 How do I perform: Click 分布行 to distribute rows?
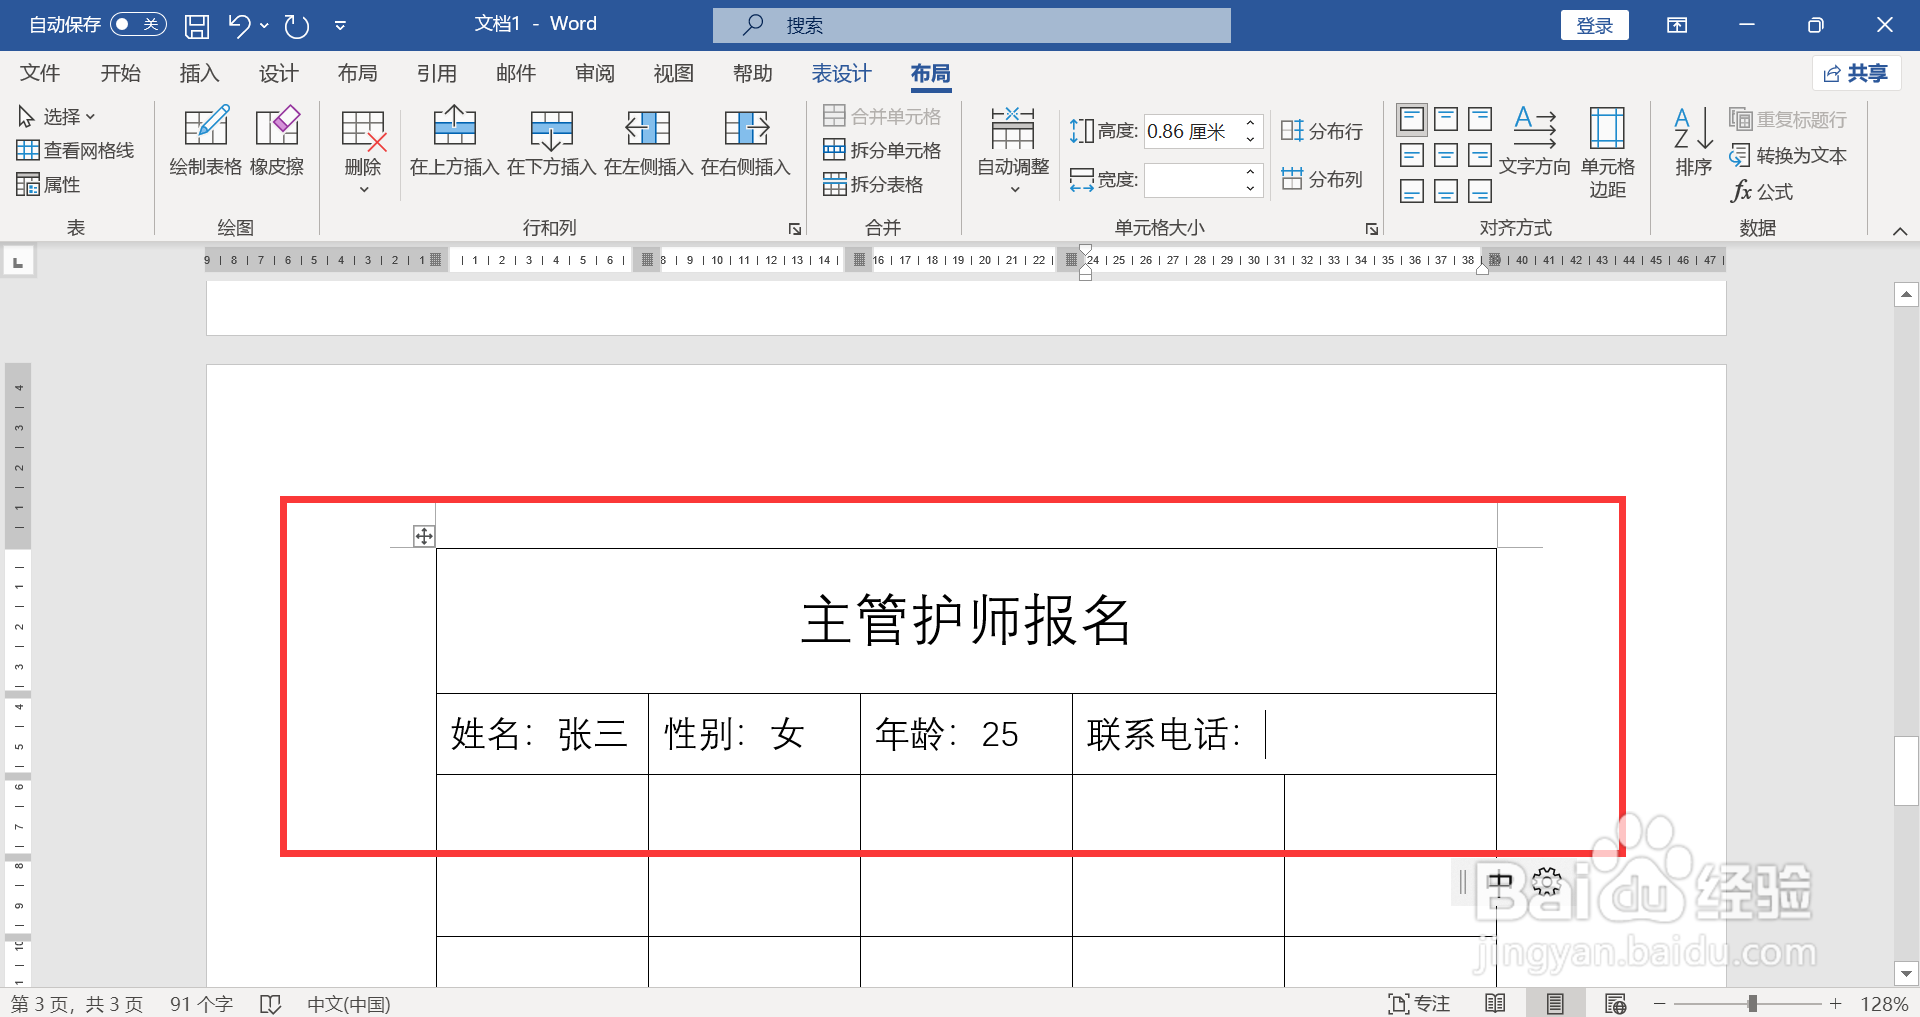click(1322, 130)
